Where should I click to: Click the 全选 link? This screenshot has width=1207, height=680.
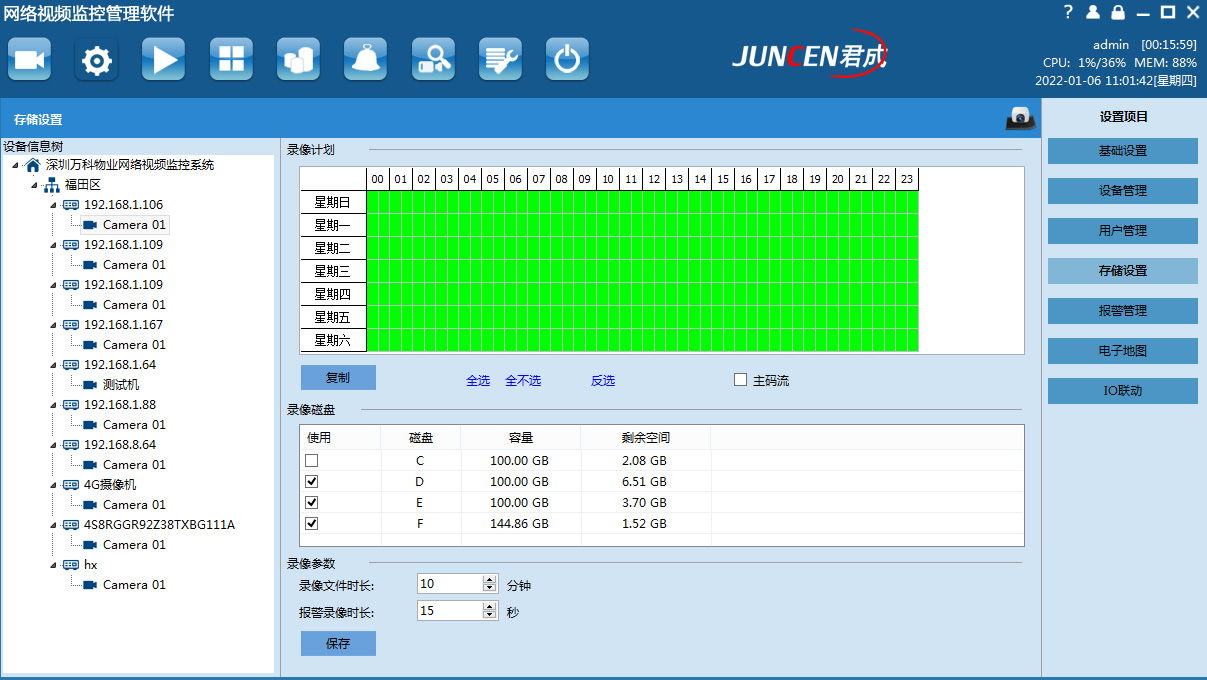point(478,381)
